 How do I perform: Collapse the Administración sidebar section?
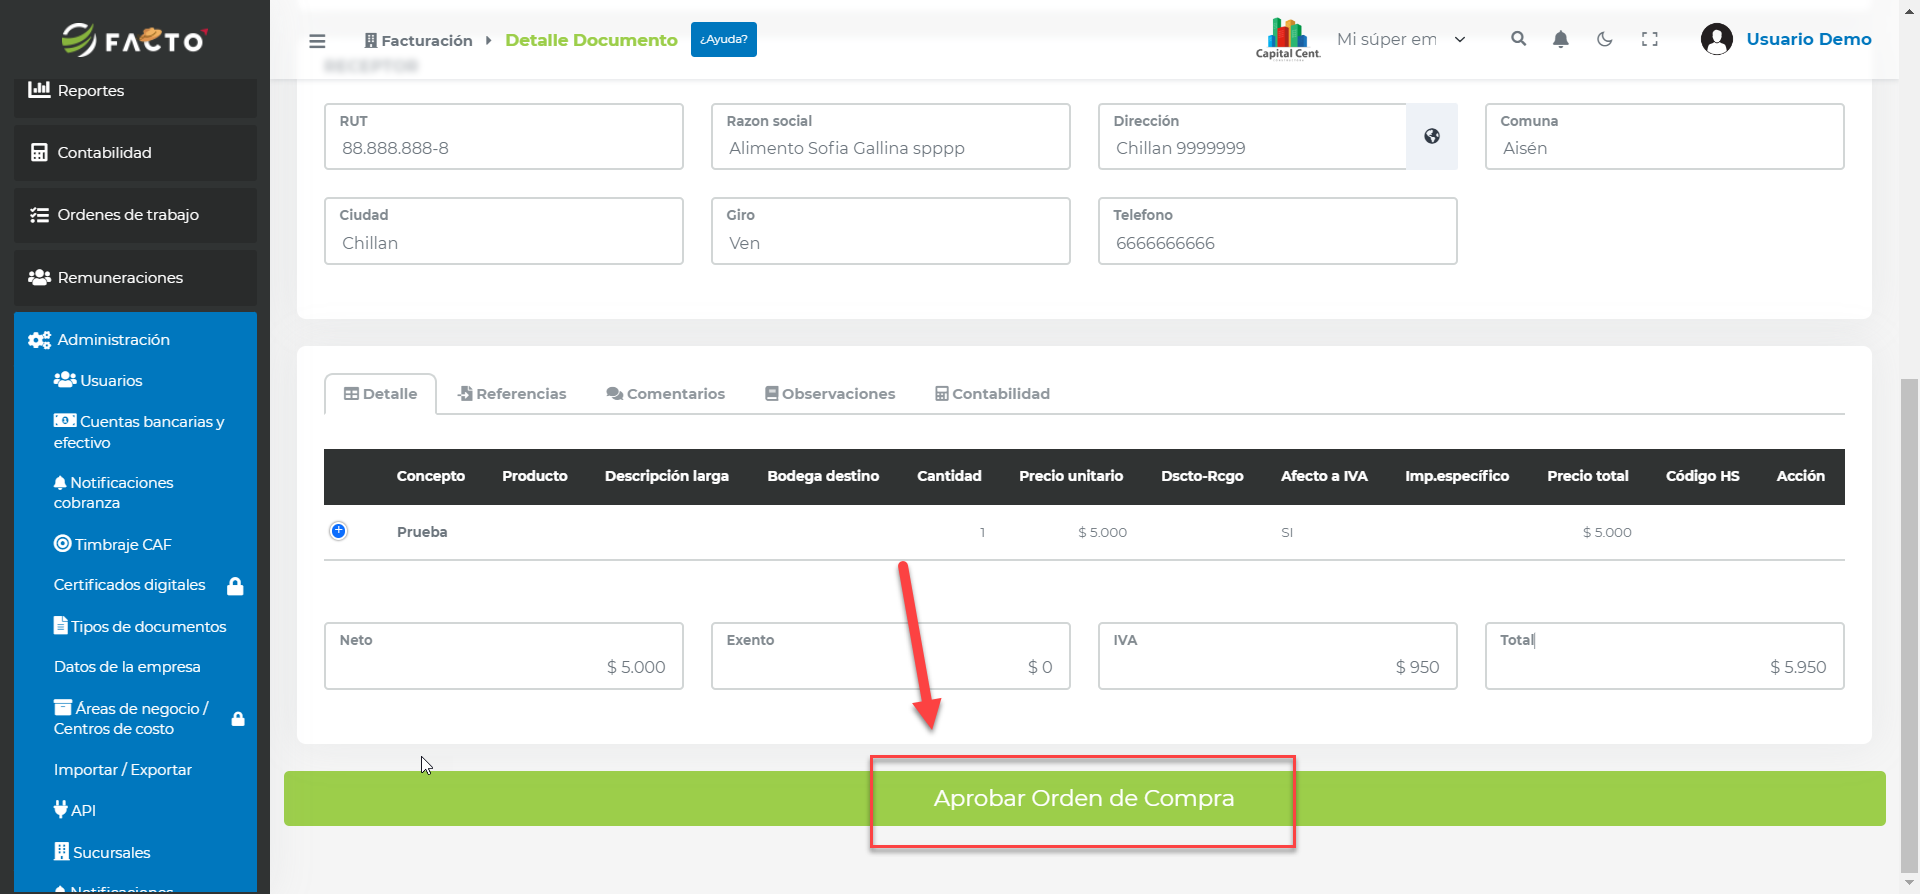click(113, 340)
